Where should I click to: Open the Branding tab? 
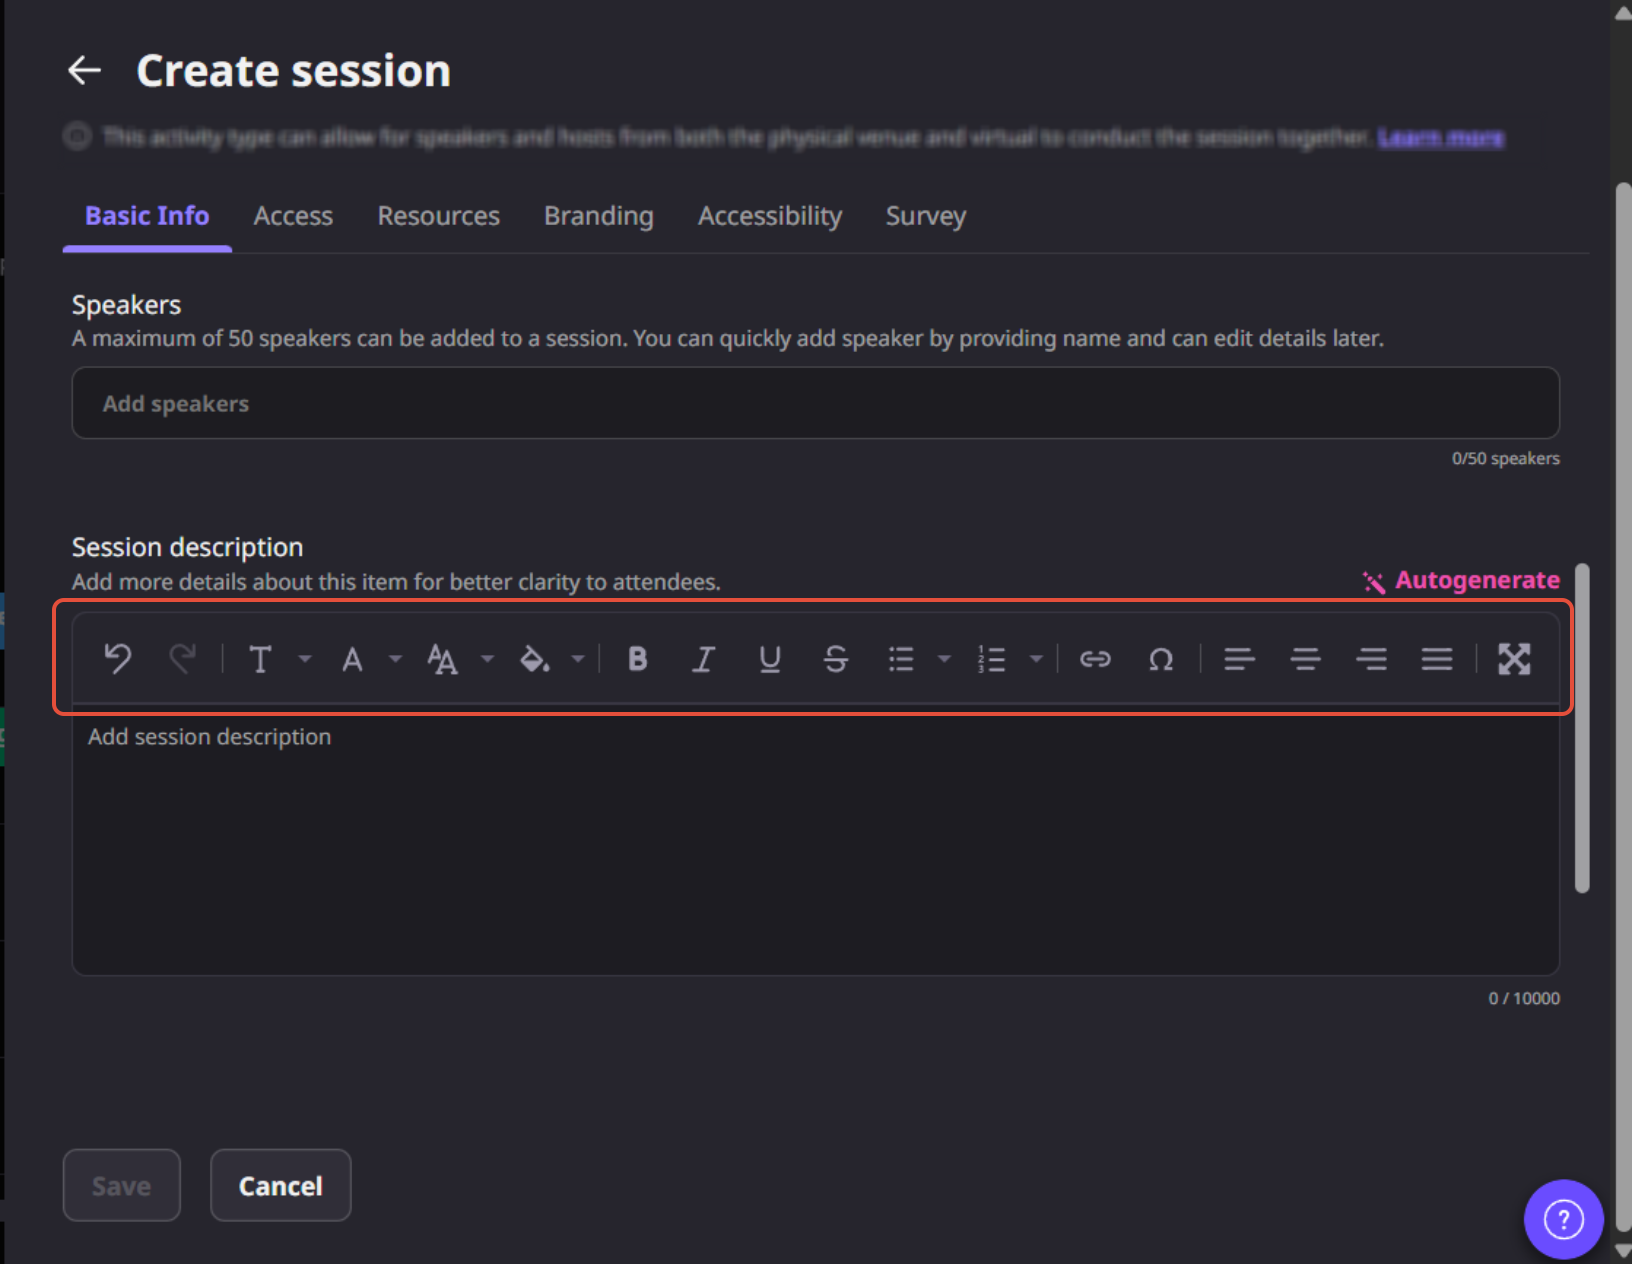[x=598, y=216]
